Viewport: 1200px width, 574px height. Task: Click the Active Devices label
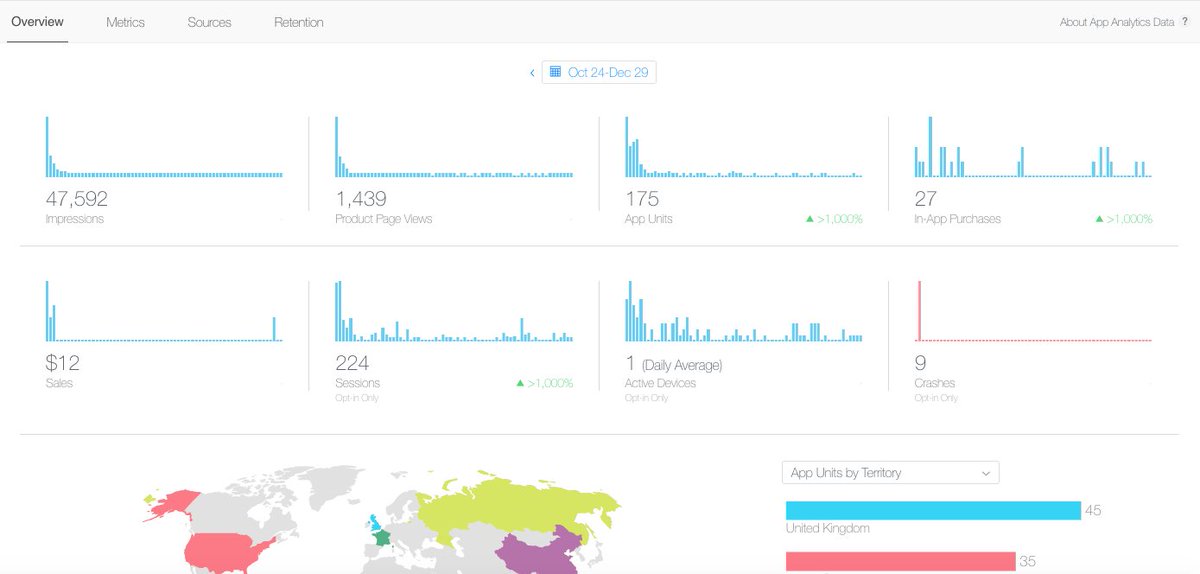pyautogui.click(x=660, y=383)
